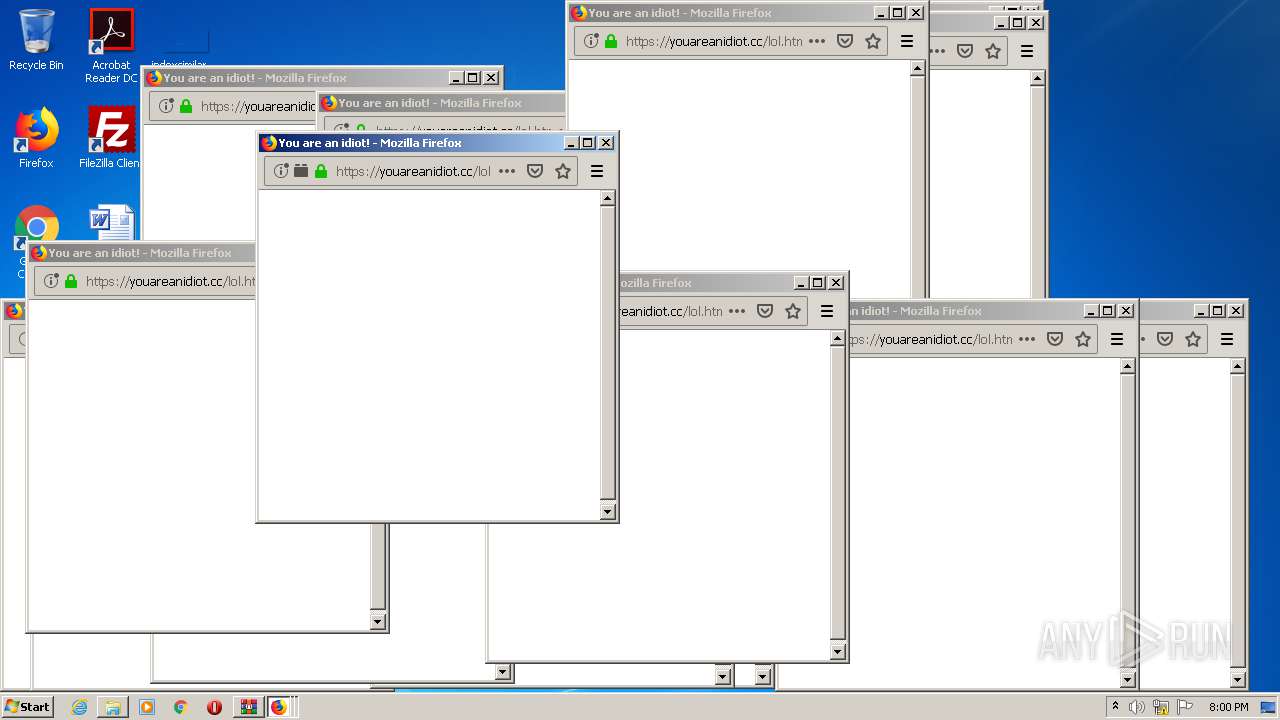Open the hamburger menu in the frontmost Firefox window

click(x=597, y=171)
